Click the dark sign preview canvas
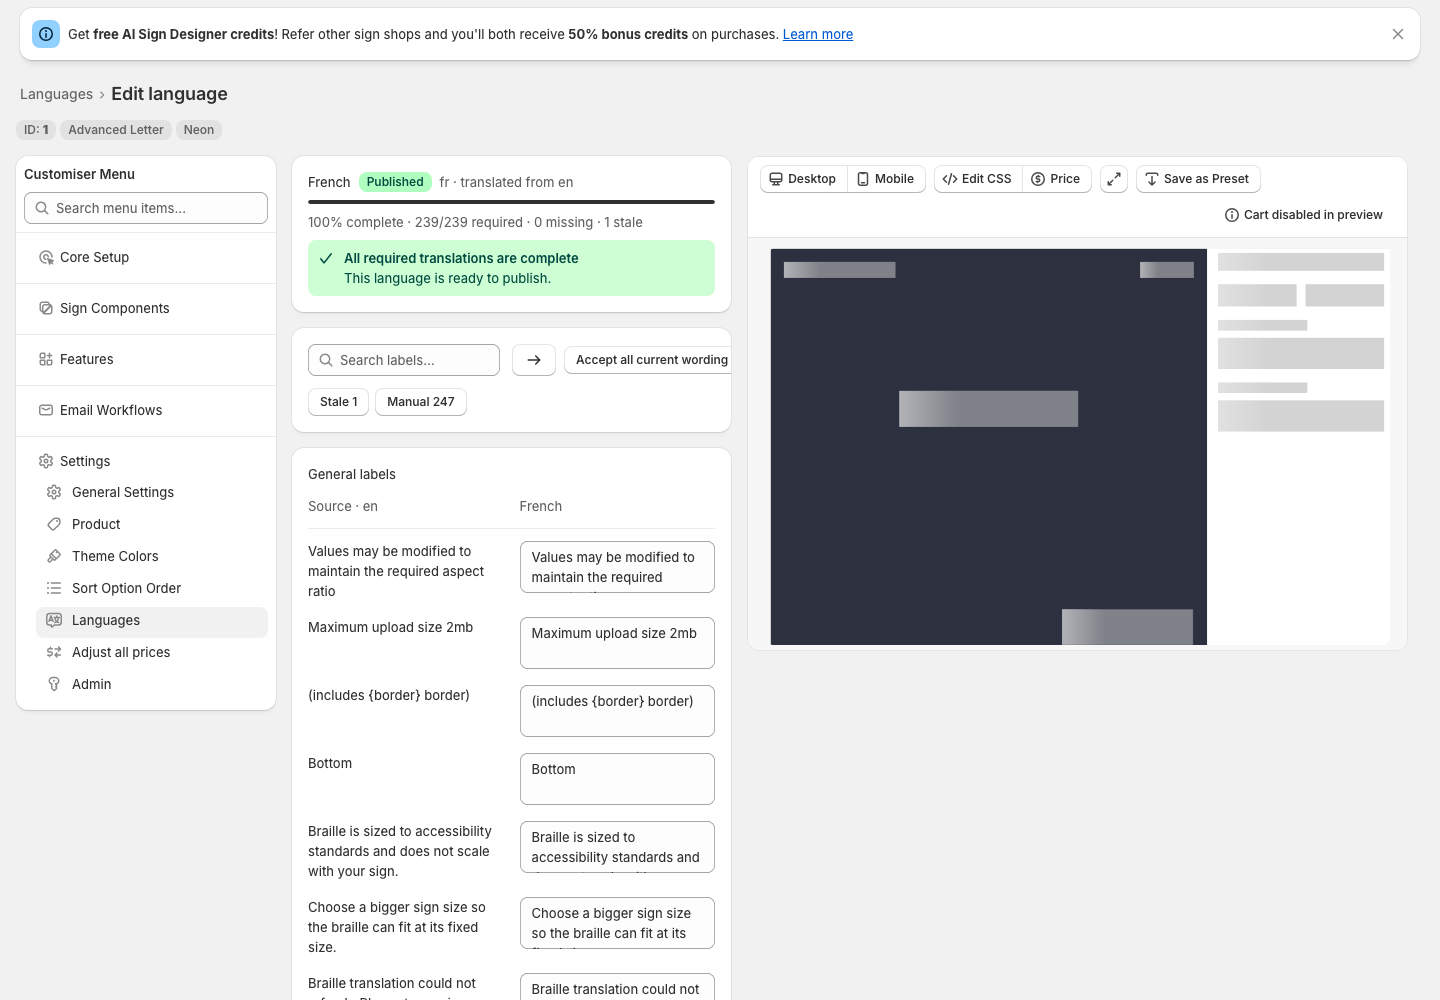The width and height of the screenshot is (1440, 1000). pos(988,447)
